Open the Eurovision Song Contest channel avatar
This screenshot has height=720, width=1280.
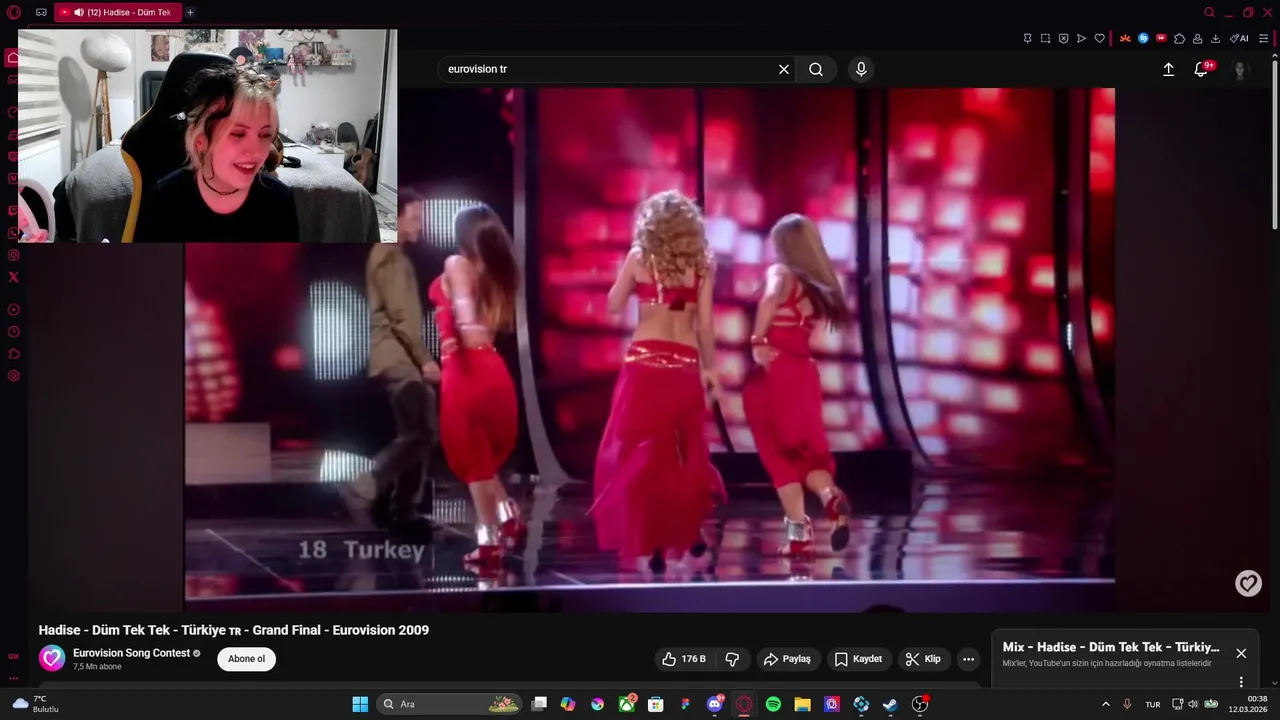click(x=52, y=658)
